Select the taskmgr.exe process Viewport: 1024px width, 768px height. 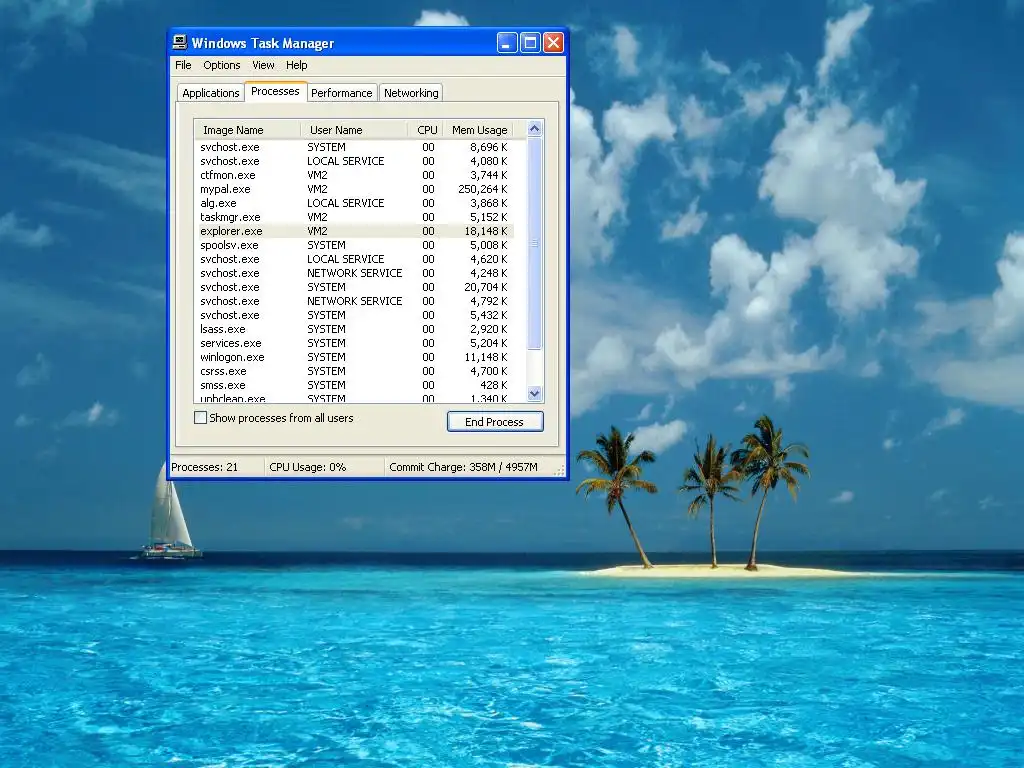(x=355, y=217)
